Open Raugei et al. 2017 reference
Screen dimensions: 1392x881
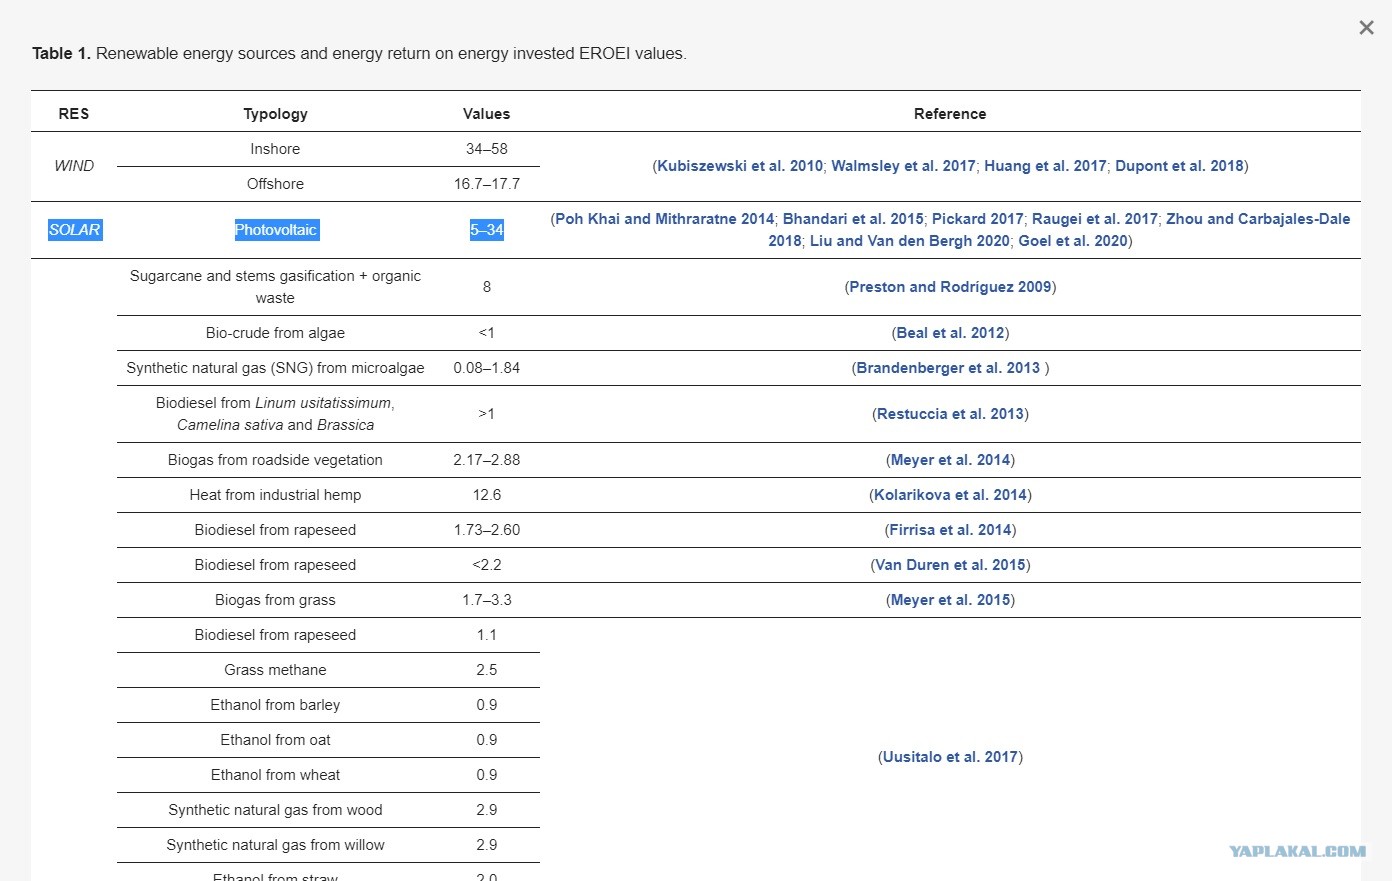(1095, 219)
